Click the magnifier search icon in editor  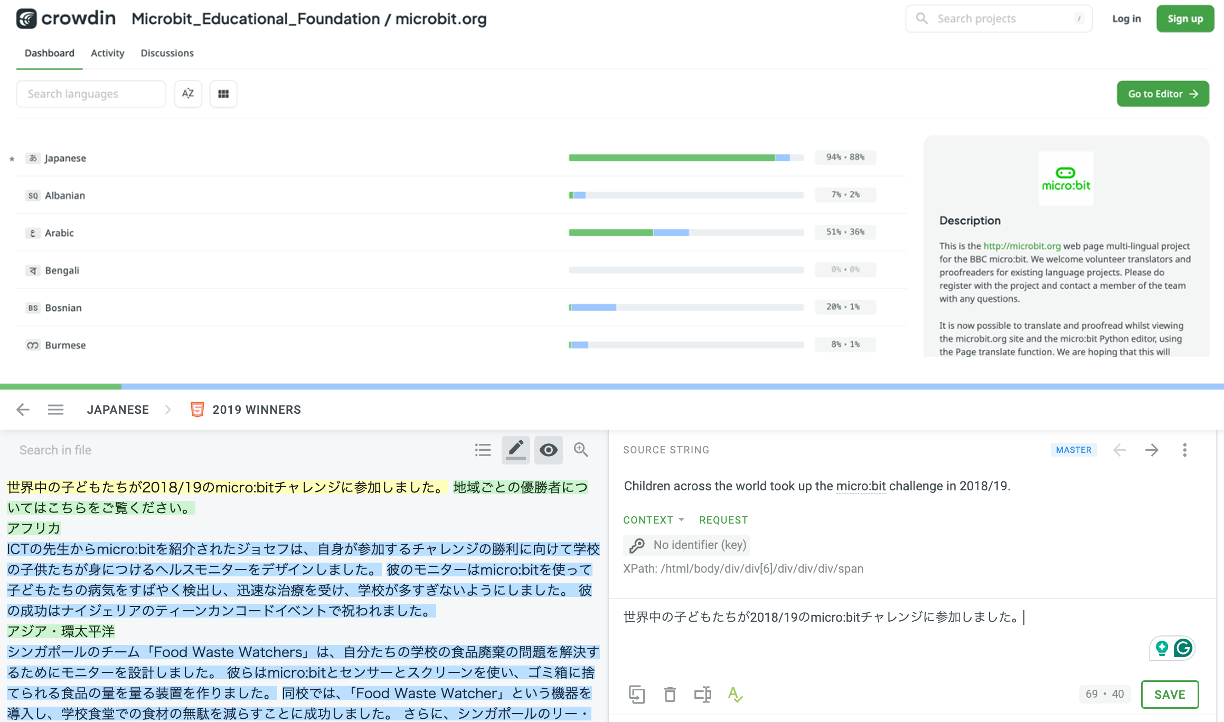581,450
